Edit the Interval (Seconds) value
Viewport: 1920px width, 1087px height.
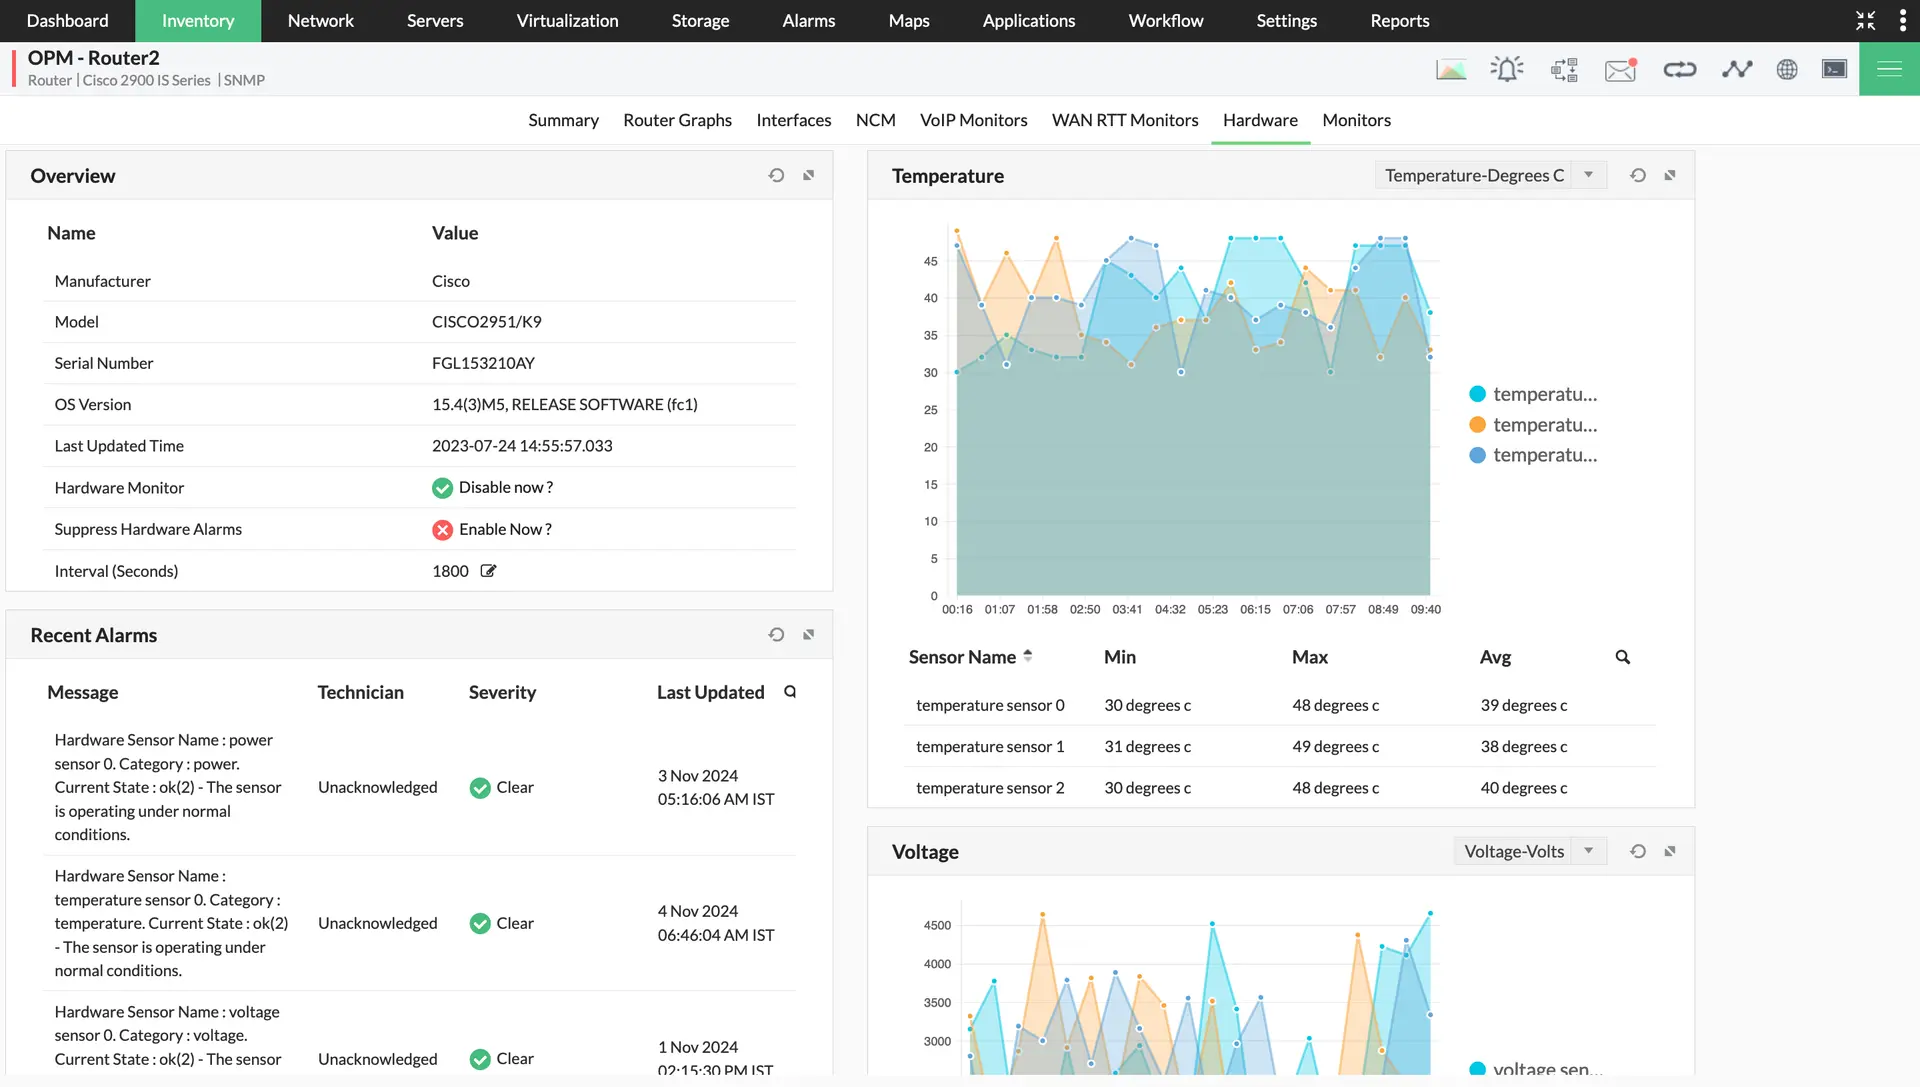(x=488, y=570)
